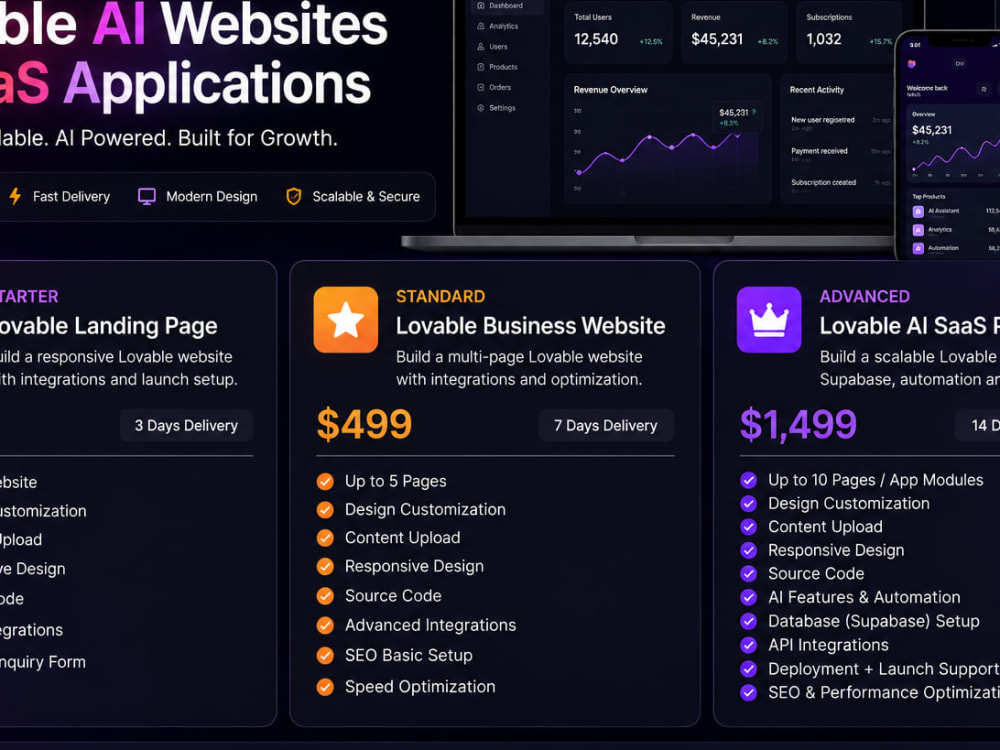Image resolution: width=1000 pixels, height=750 pixels.
Task: Click orange check icon beside Design Customization in Standard
Action: (325, 510)
